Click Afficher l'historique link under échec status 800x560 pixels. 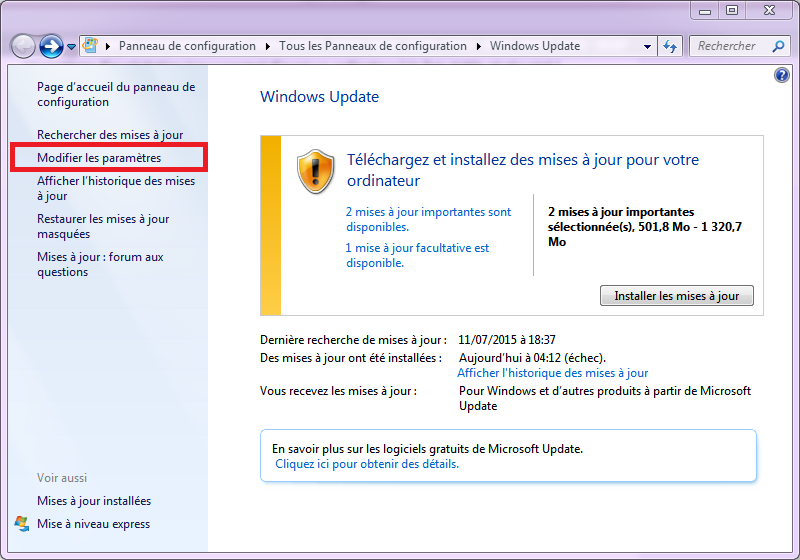tap(553, 373)
